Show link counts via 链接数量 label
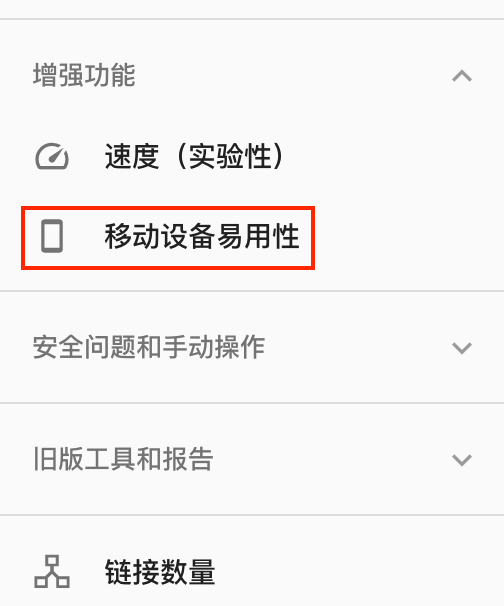504x606 pixels. tap(160, 572)
